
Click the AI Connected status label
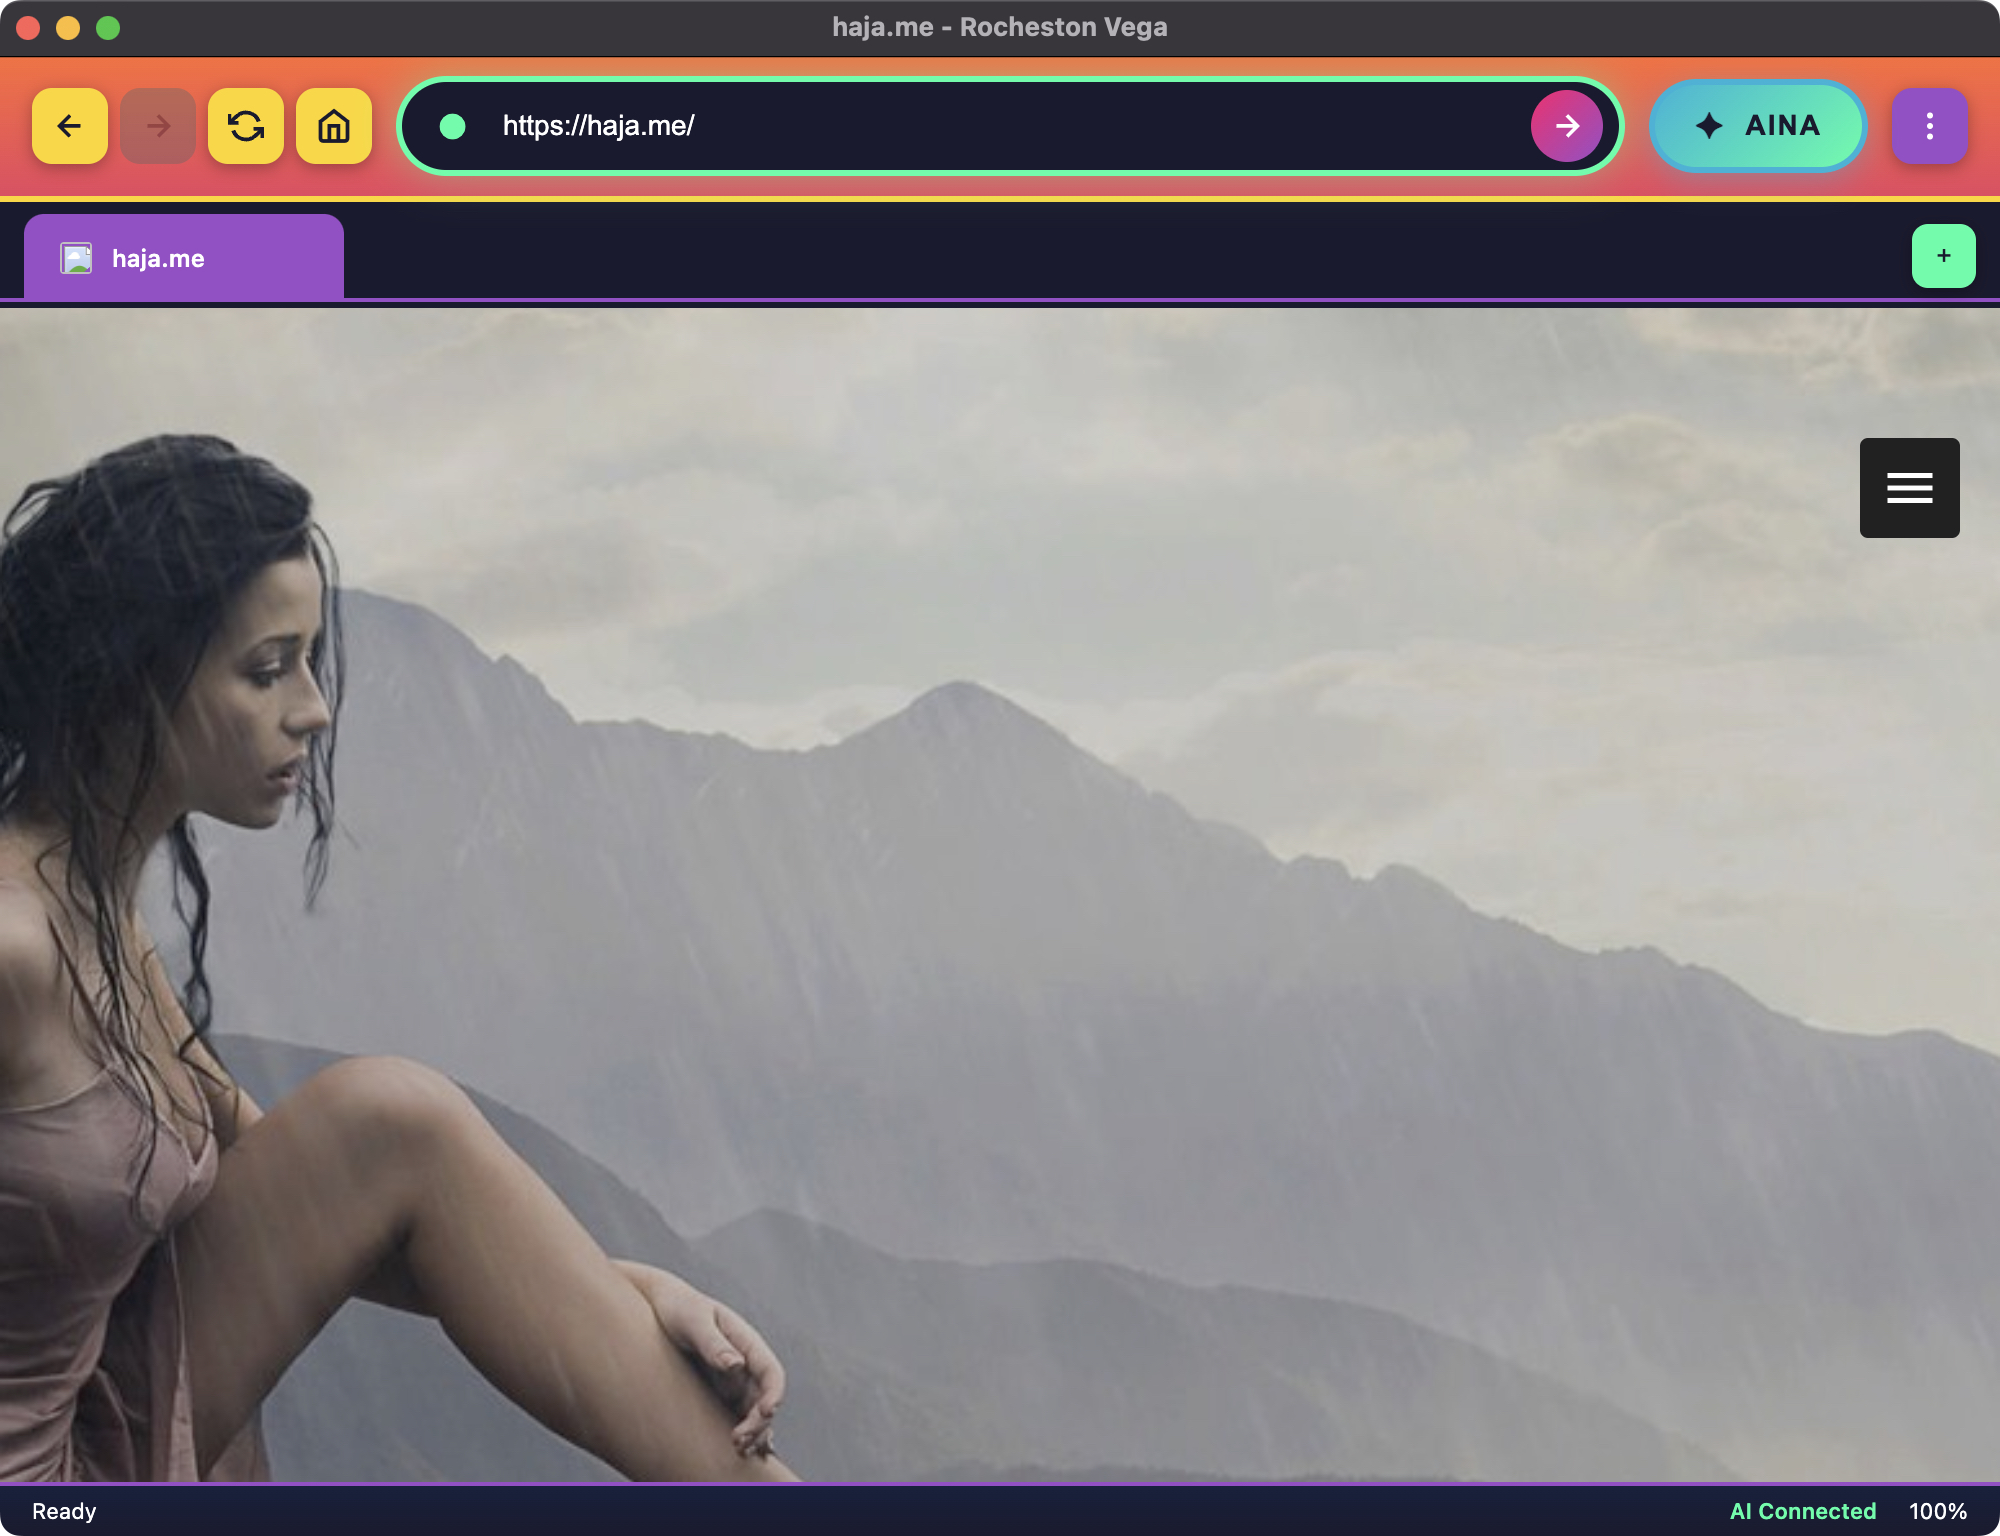tap(1802, 1511)
